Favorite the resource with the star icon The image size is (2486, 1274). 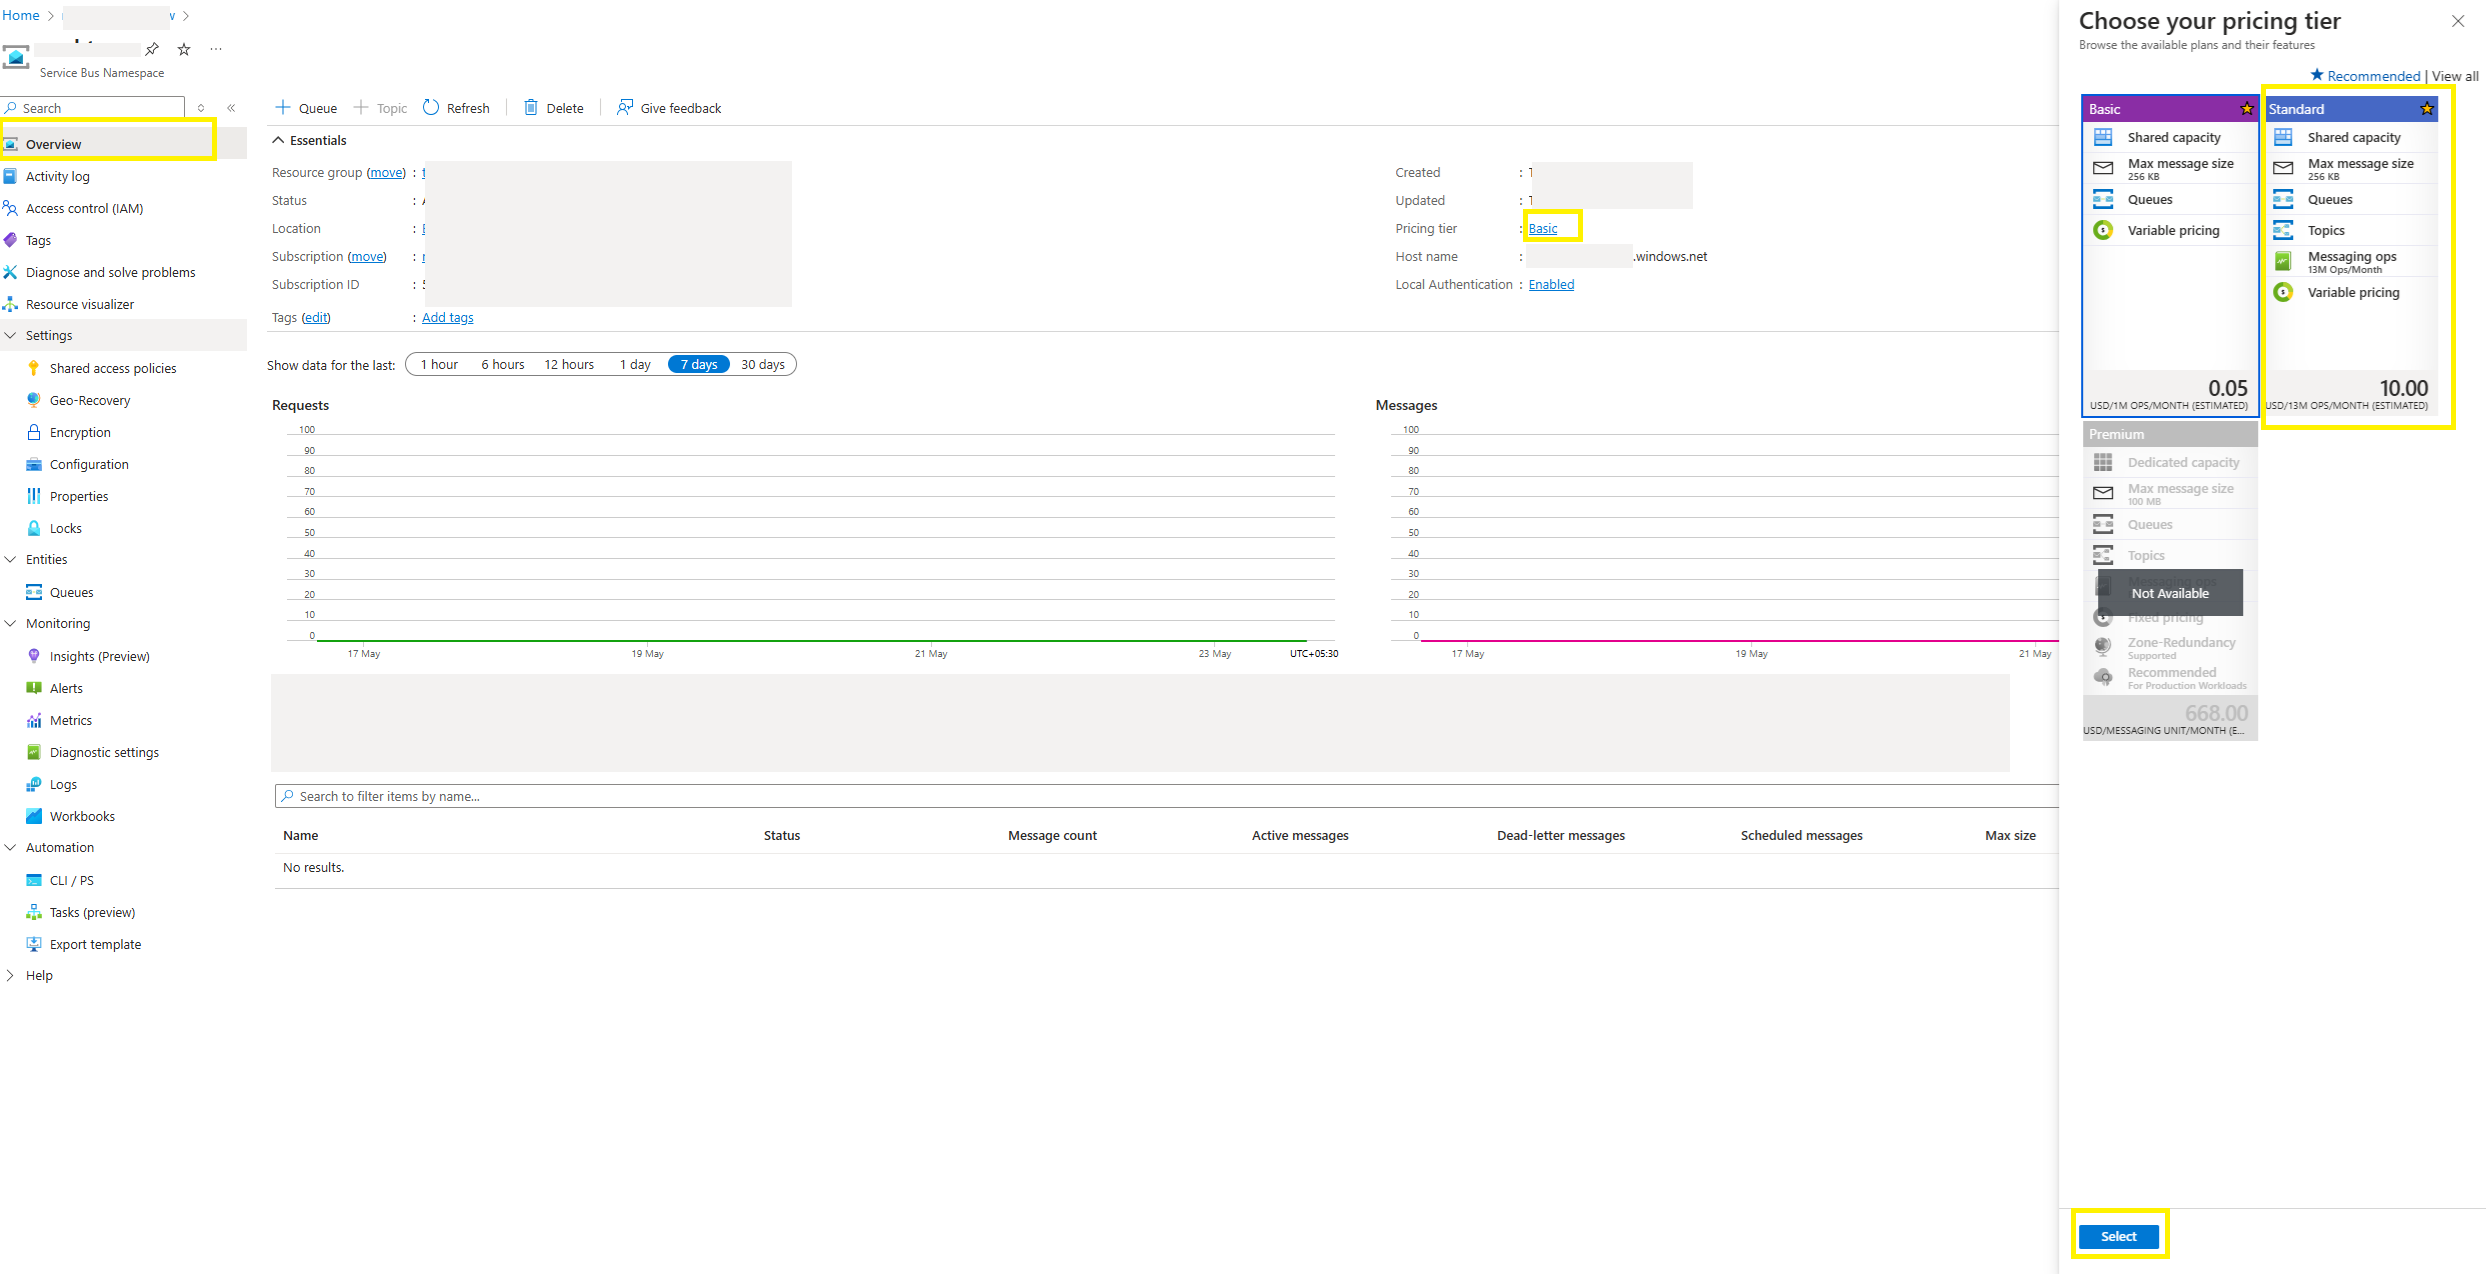click(184, 49)
